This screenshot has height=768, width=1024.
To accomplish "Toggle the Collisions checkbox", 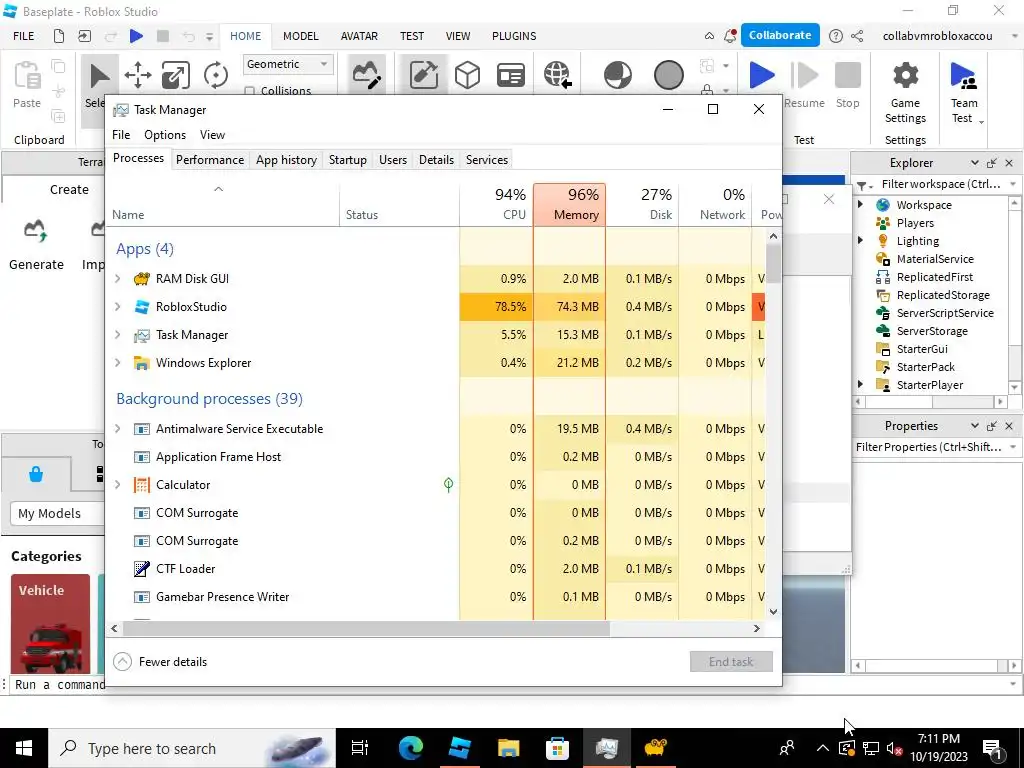I will pos(249,91).
